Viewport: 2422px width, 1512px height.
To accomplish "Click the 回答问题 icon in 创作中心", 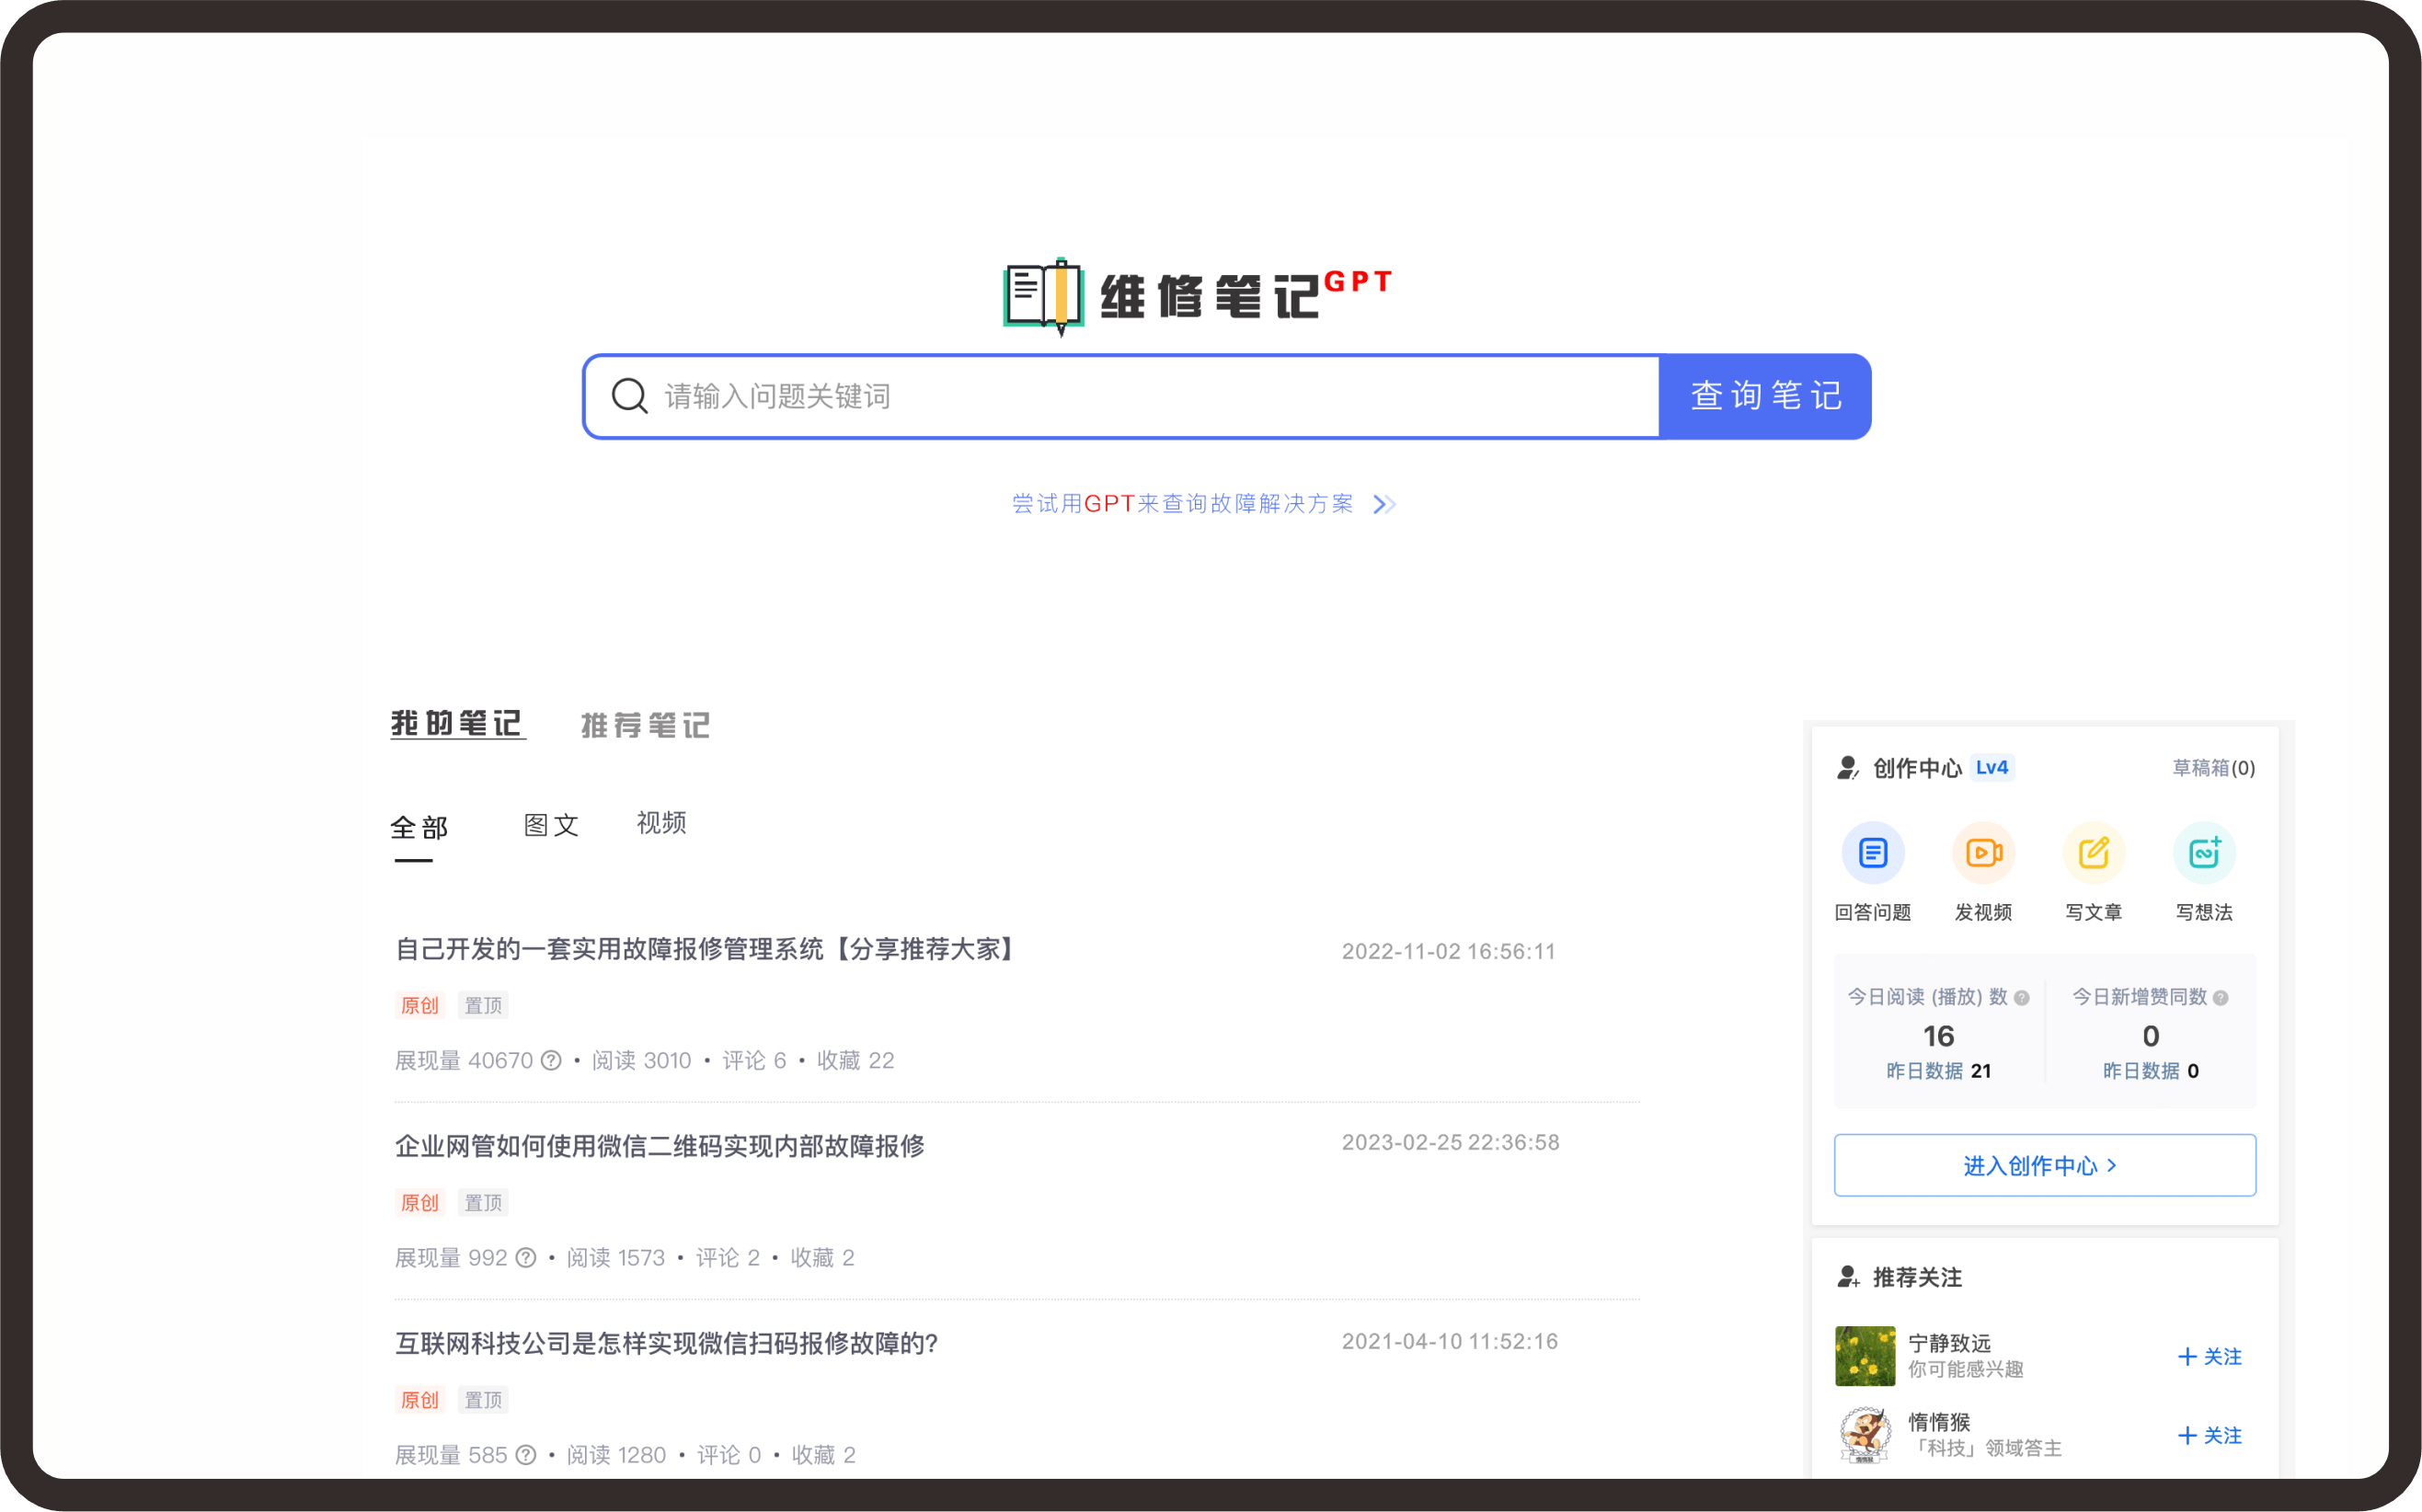I will 1872,853.
